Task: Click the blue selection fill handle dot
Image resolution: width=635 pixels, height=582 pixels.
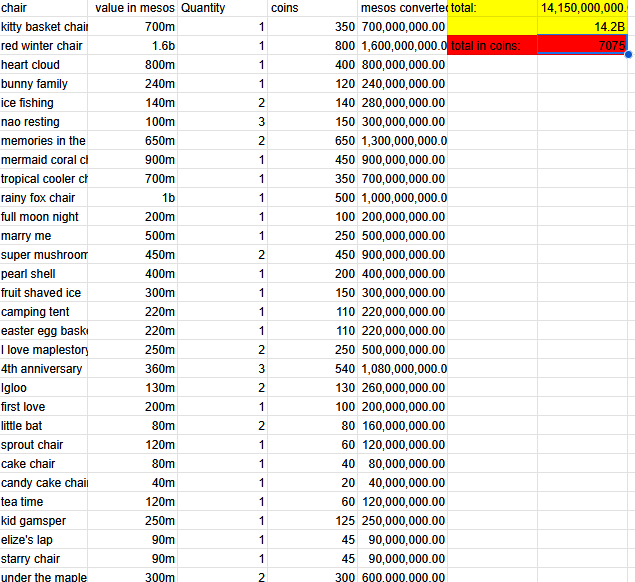Action: [629, 55]
